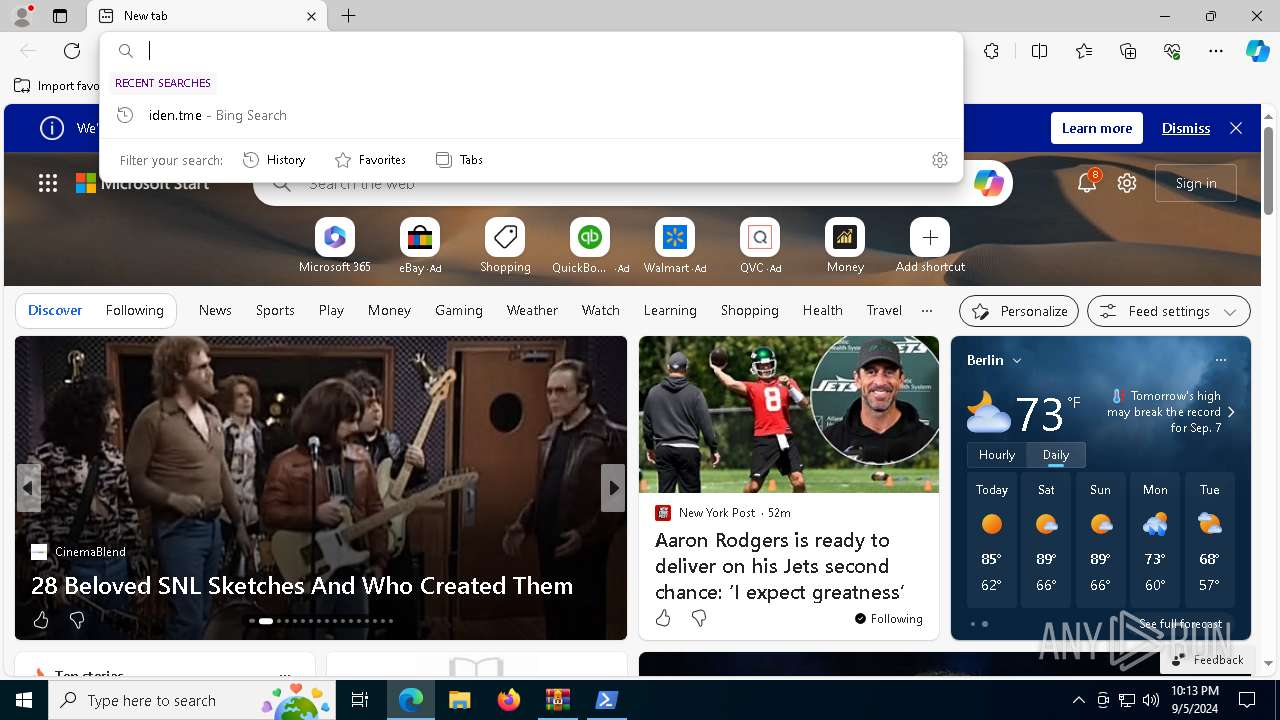
Task: Show more feed categories ellipsis
Action: point(926,311)
